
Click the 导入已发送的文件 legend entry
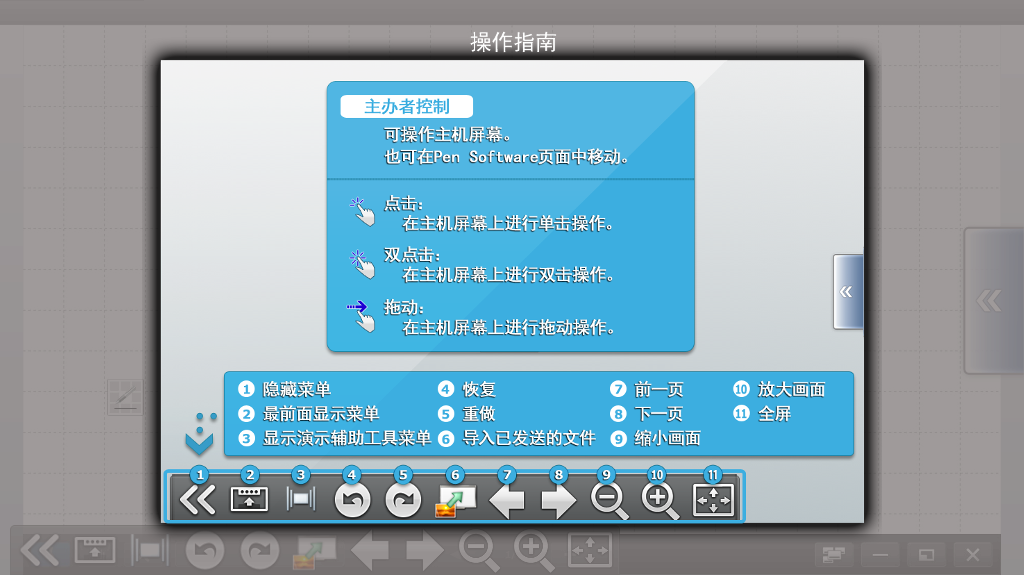[529, 438]
